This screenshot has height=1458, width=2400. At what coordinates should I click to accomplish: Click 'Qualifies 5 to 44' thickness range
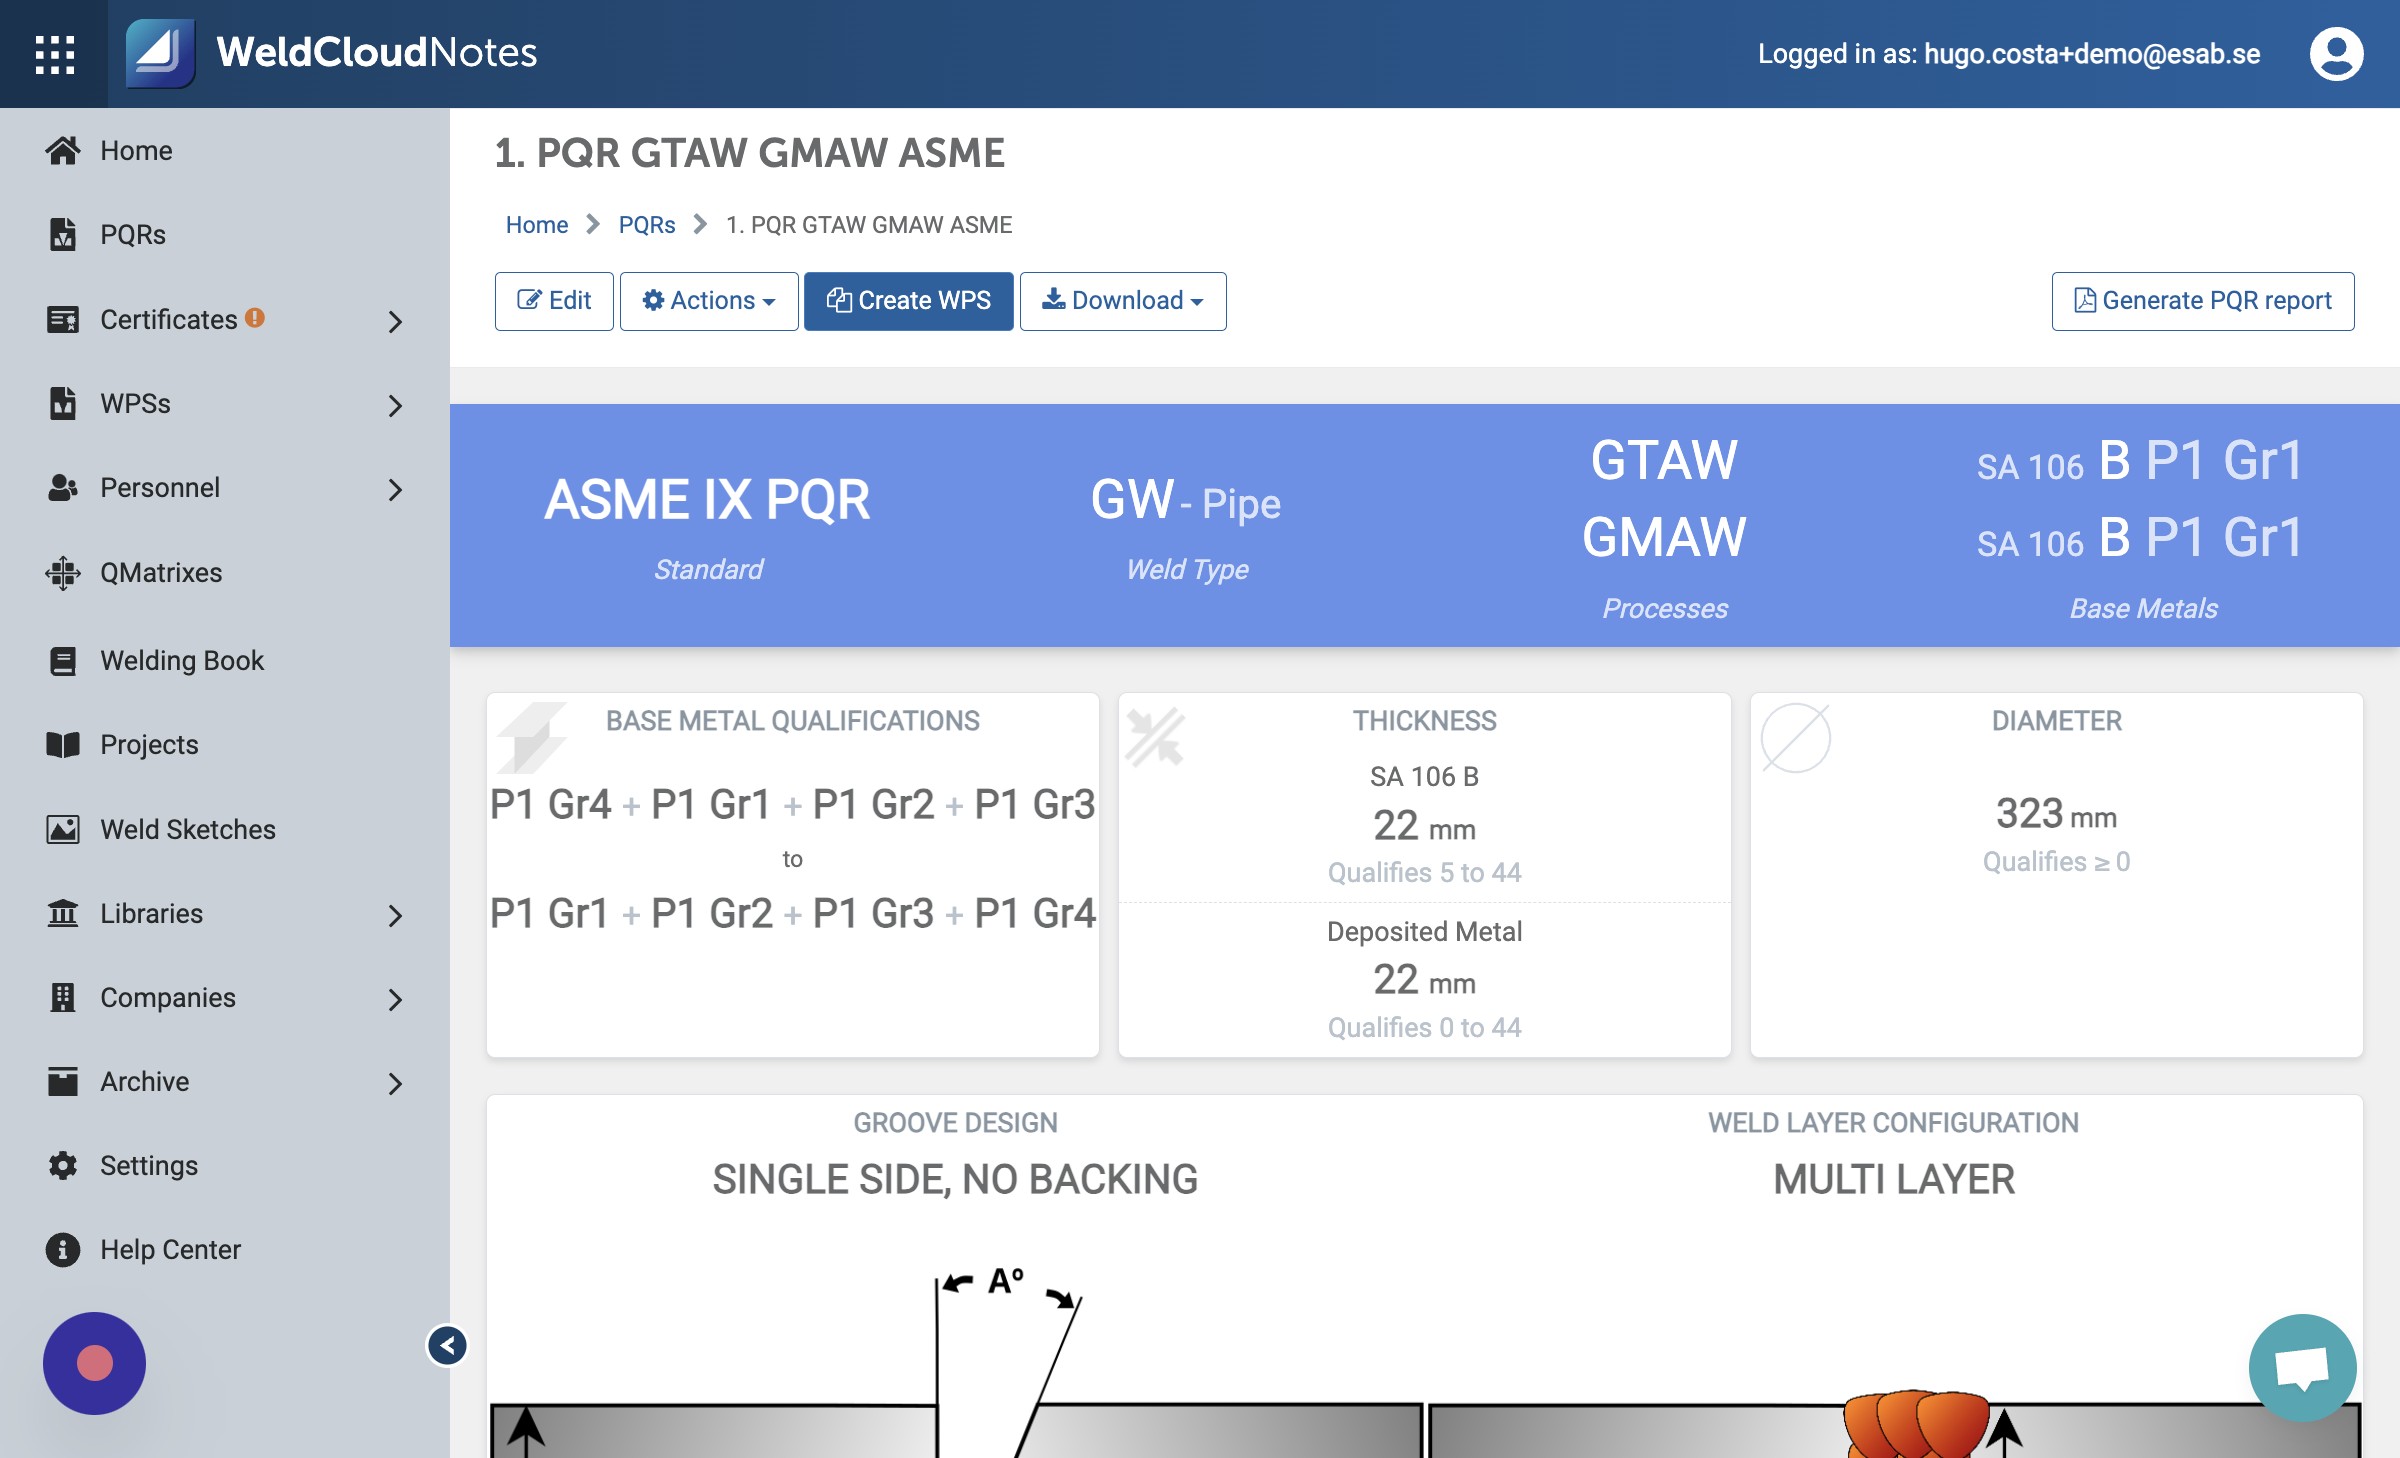1424,873
